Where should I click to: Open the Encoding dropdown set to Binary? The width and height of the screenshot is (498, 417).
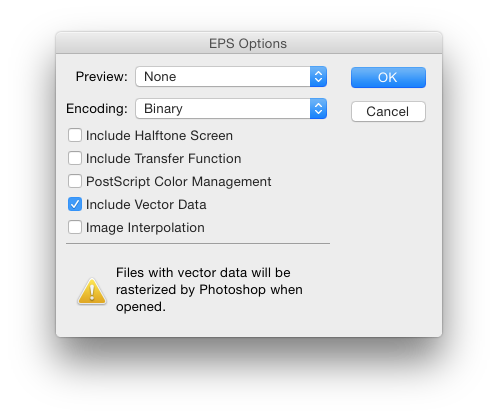pyautogui.click(x=231, y=109)
